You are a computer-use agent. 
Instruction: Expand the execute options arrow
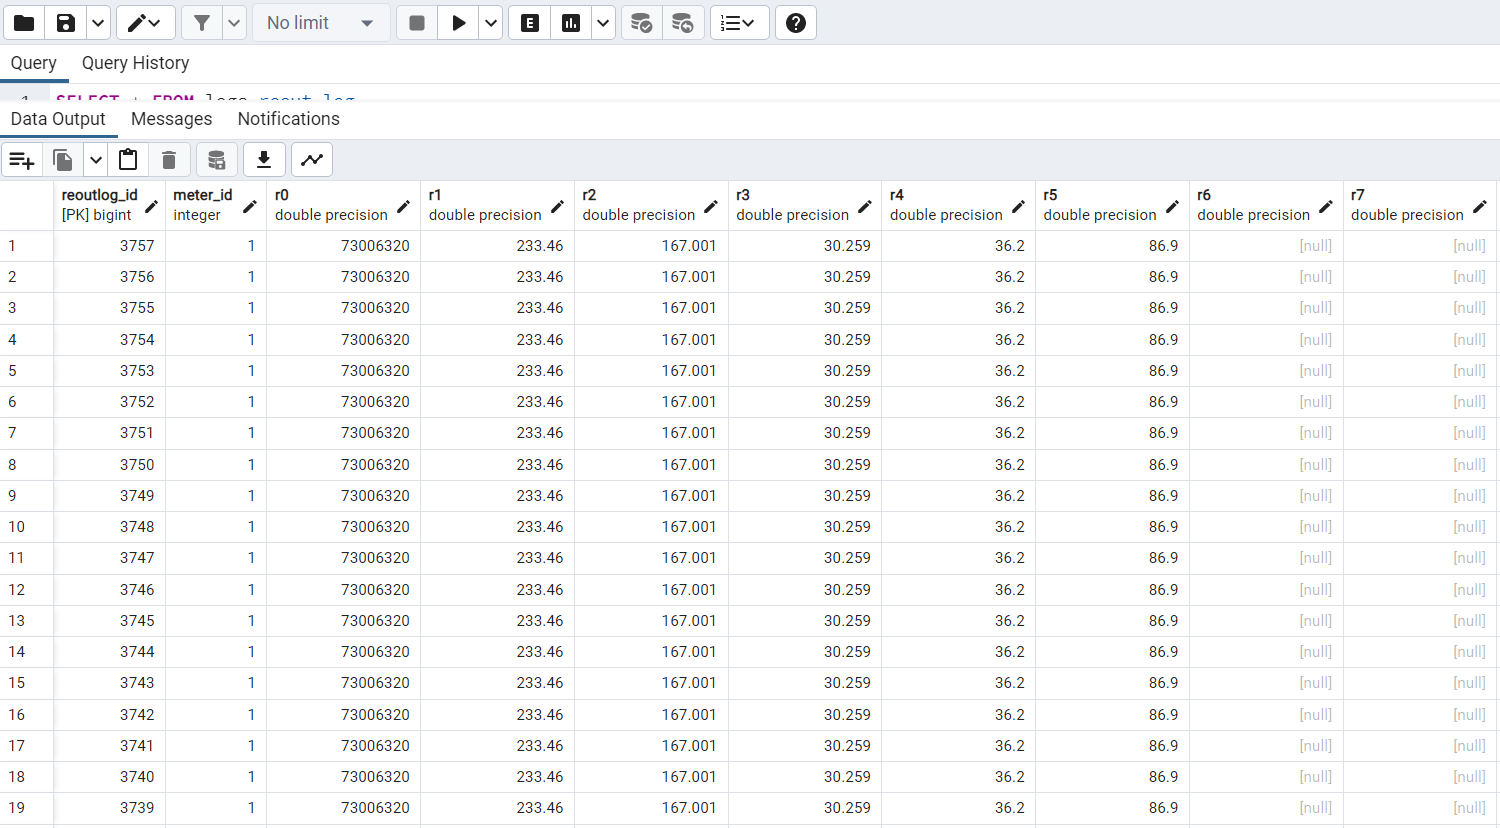pyautogui.click(x=491, y=23)
